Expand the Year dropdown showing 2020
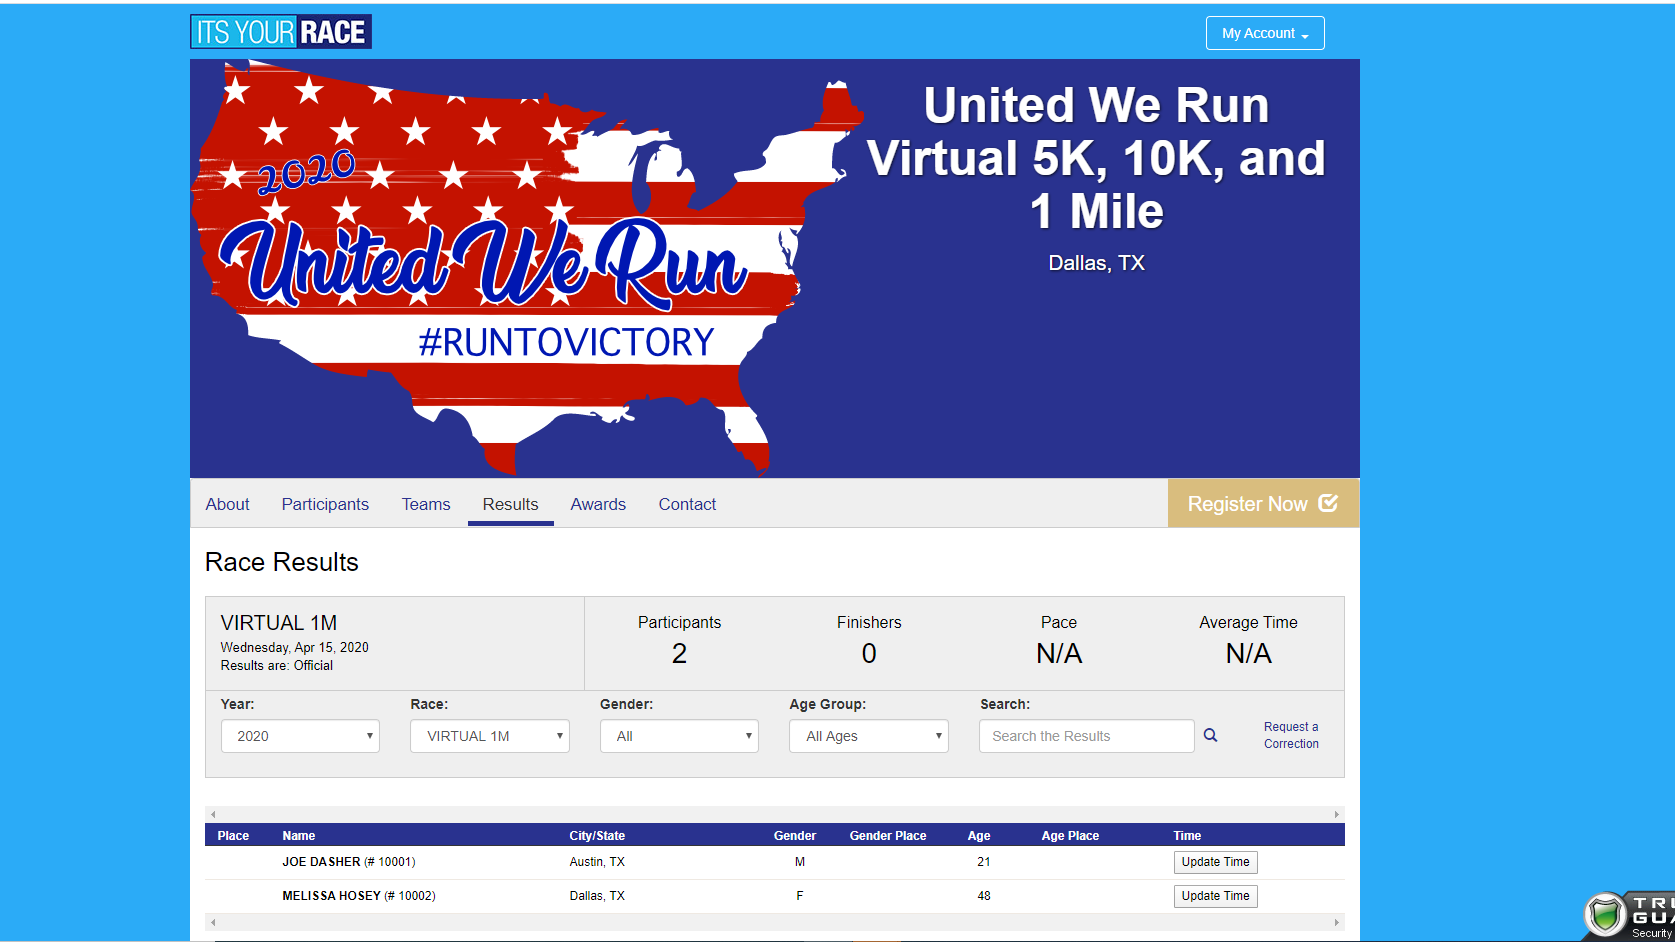This screenshot has height=942, width=1675. 300,736
